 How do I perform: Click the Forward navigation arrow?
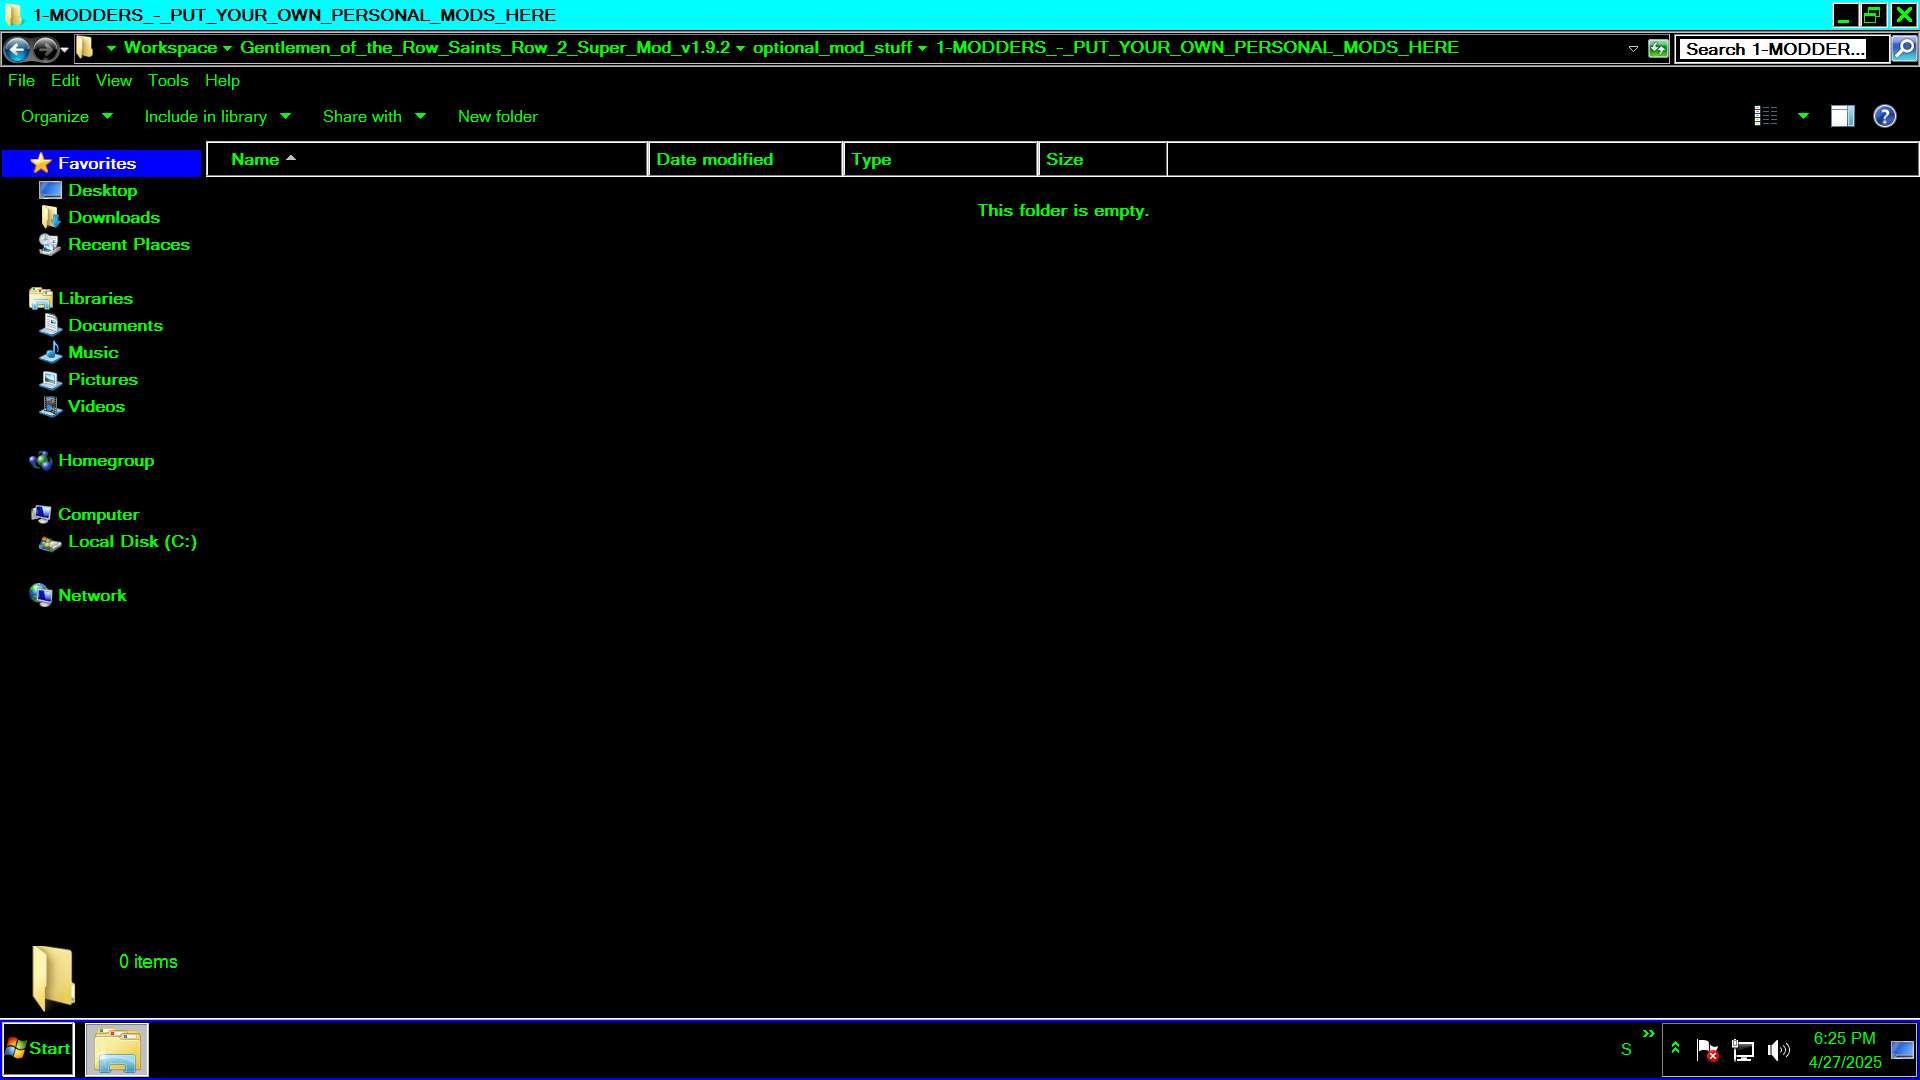pos(45,48)
